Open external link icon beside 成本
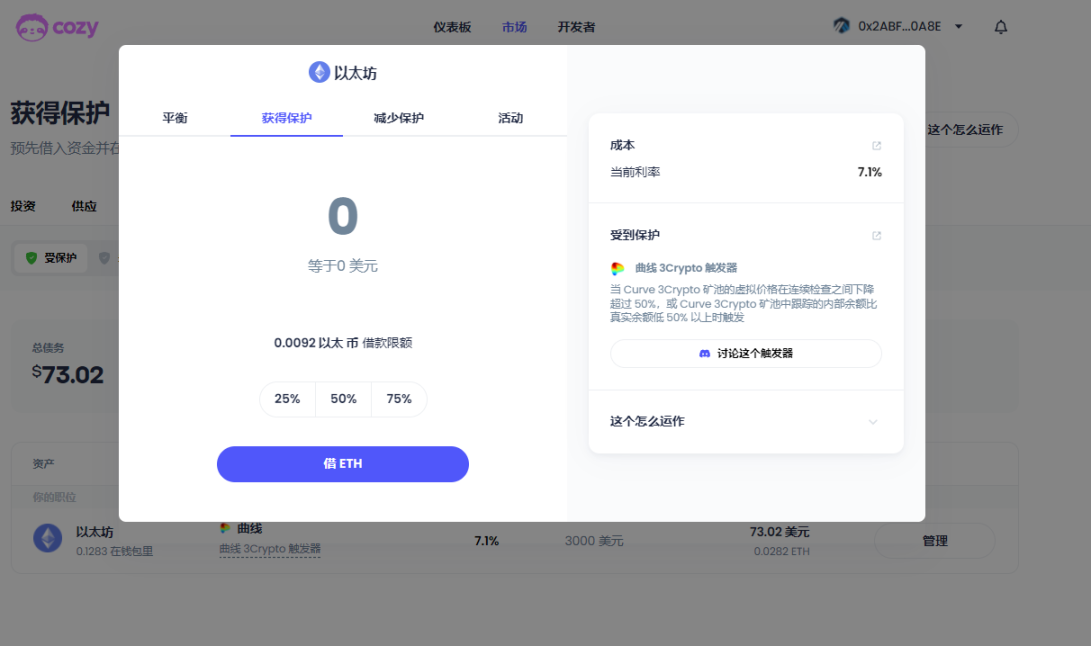The width and height of the screenshot is (1091, 646). click(x=877, y=145)
